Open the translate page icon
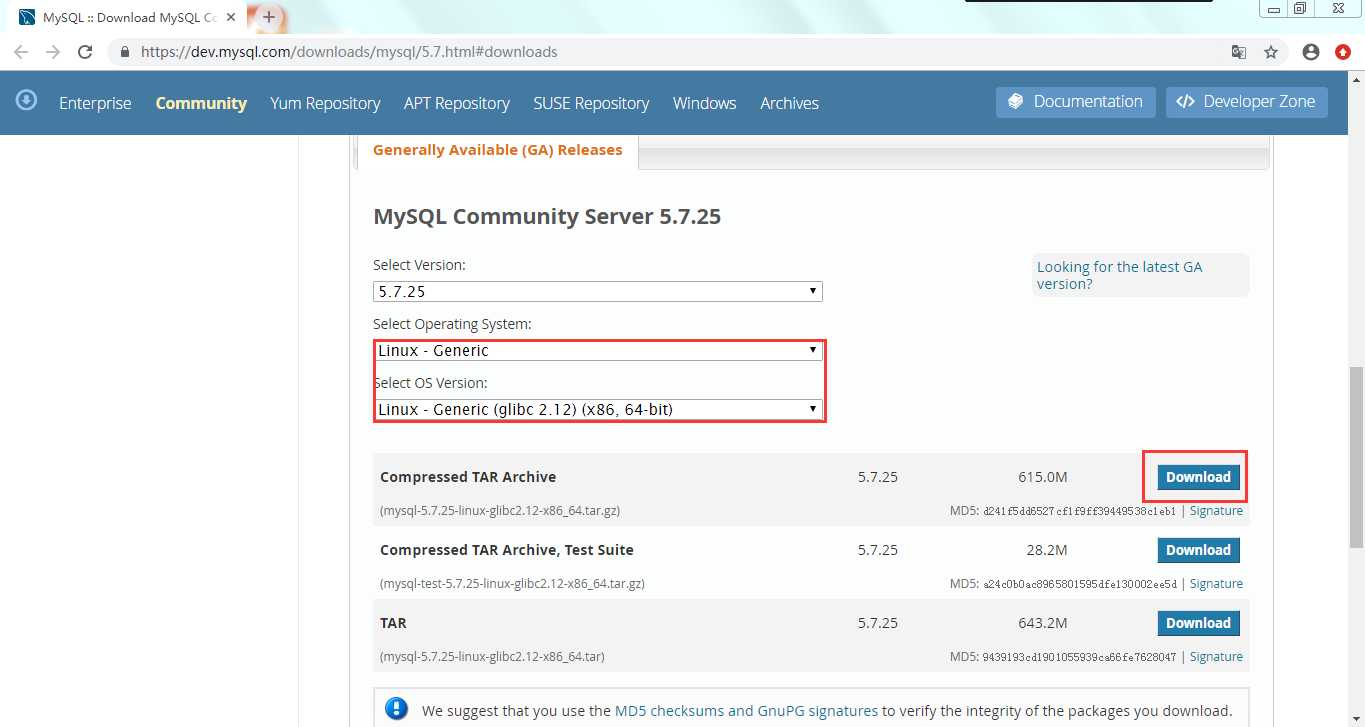Screen dimensions: 1365x727 point(1239,52)
